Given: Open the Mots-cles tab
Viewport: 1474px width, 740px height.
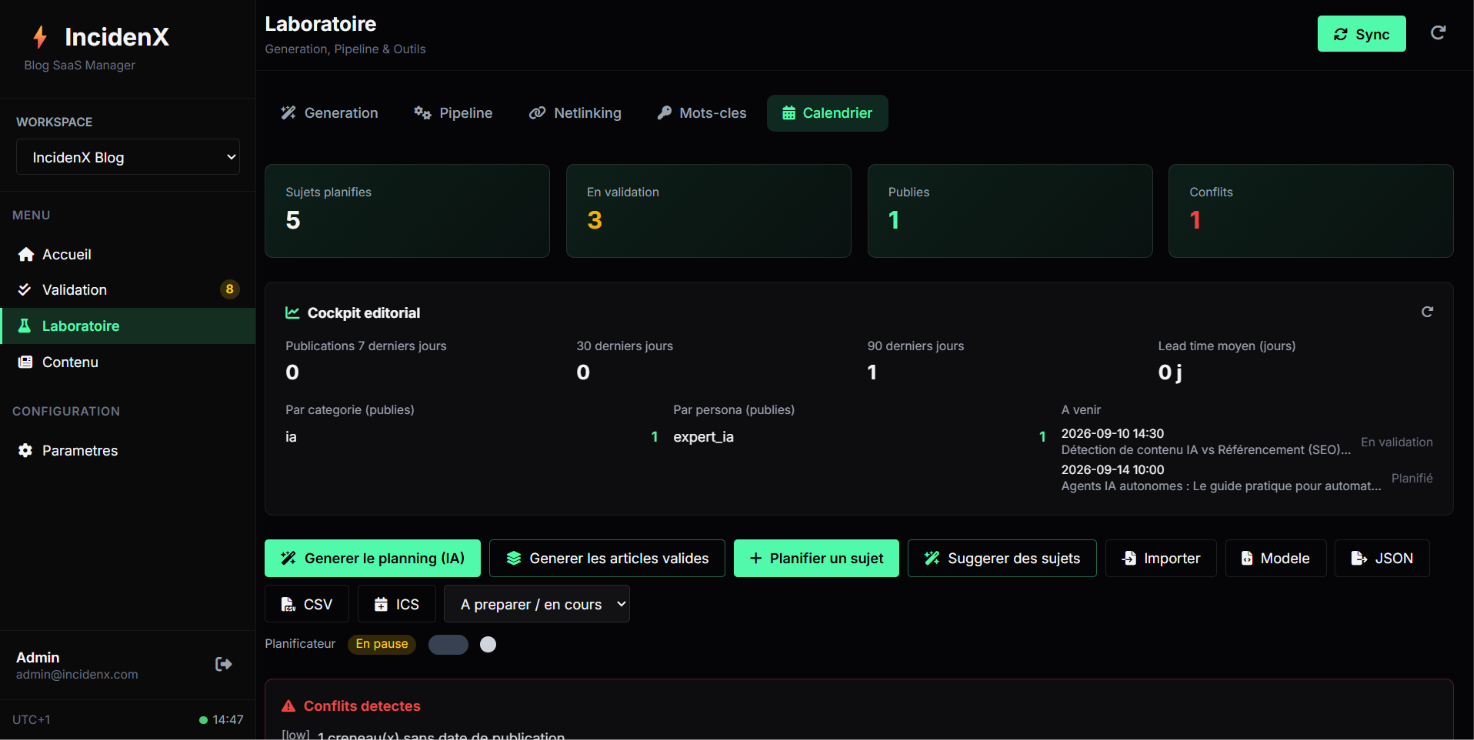Looking at the screenshot, I should click(x=702, y=113).
